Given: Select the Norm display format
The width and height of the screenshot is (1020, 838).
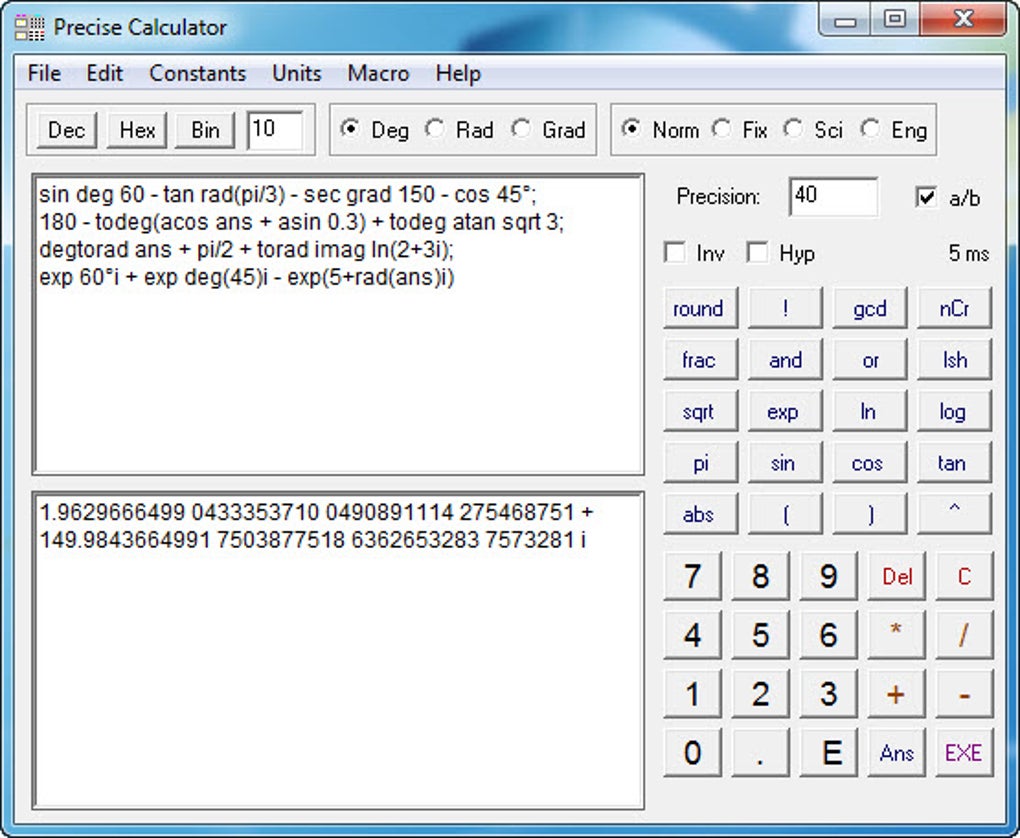Looking at the screenshot, I should coord(660,129).
